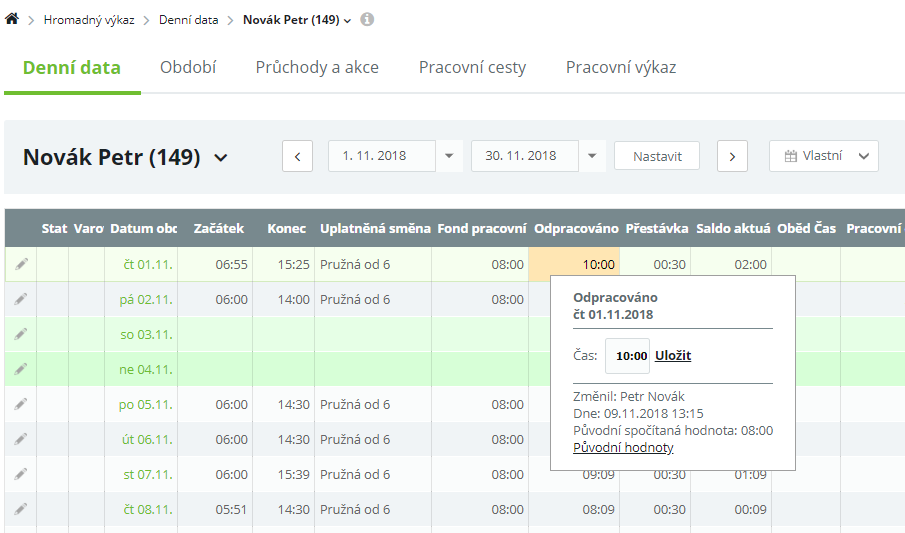Open start date 1. 11. 2018 dropdown arrow
The width and height of the screenshot is (905, 533).
(x=449, y=156)
